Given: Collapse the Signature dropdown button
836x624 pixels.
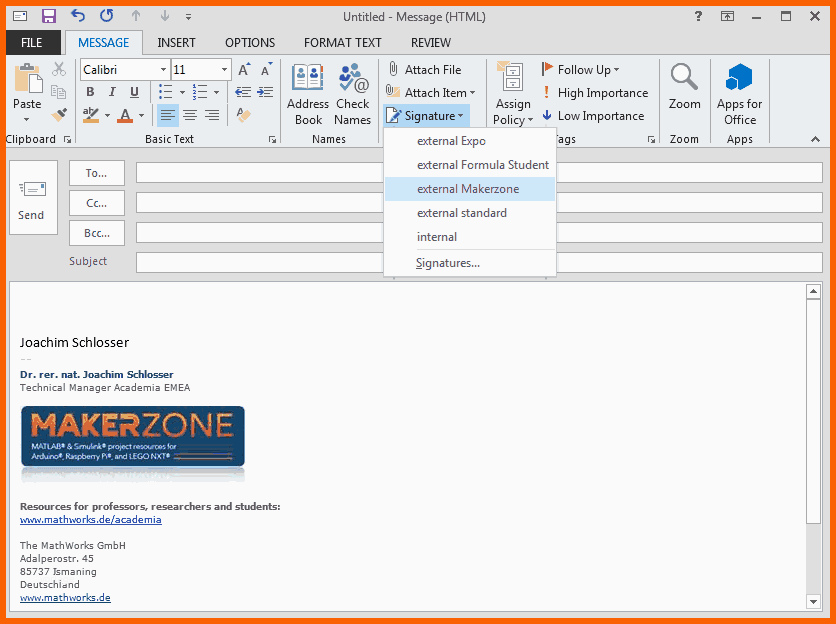Looking at the screenshot, I should (426, 116).
